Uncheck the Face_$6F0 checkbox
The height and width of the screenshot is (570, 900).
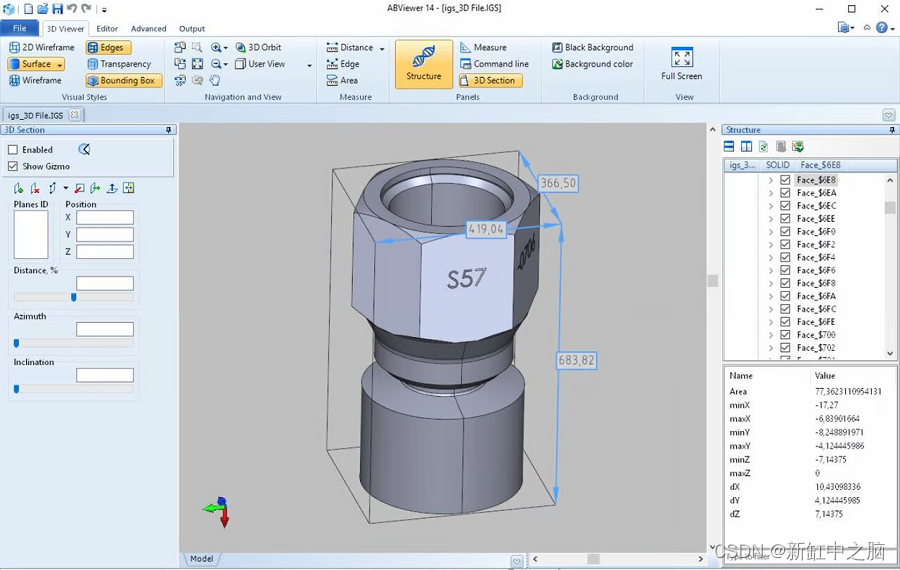click(x=785, y=231)
